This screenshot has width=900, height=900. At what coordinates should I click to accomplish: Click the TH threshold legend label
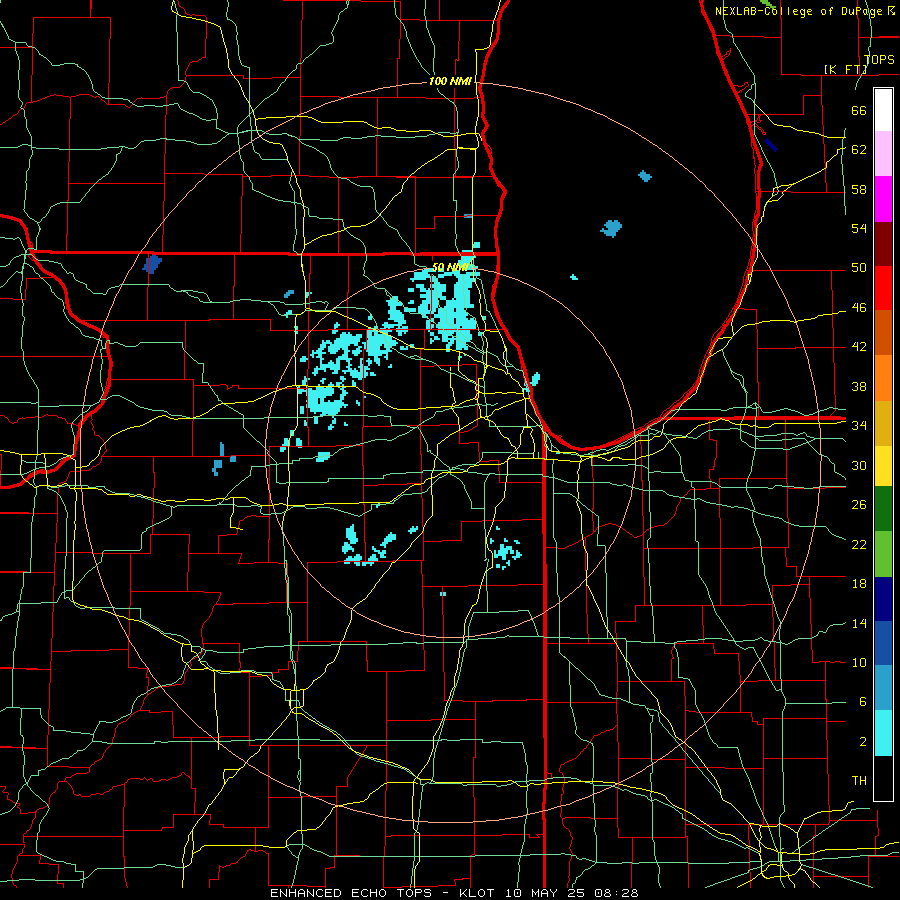pyautogui.click(x=859, y=780)
